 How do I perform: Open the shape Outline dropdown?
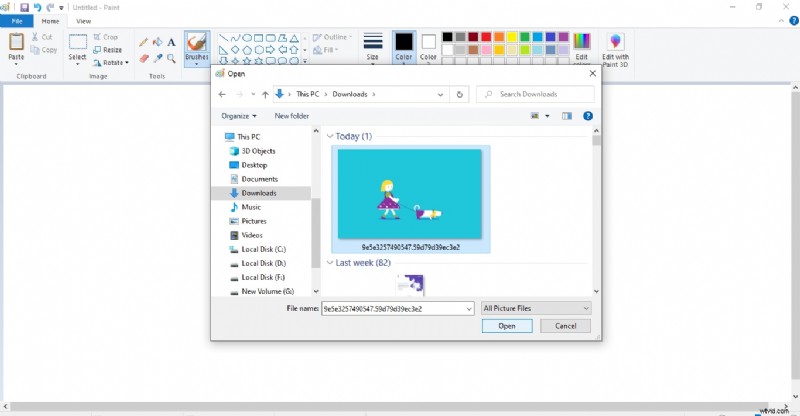[332, 37]
